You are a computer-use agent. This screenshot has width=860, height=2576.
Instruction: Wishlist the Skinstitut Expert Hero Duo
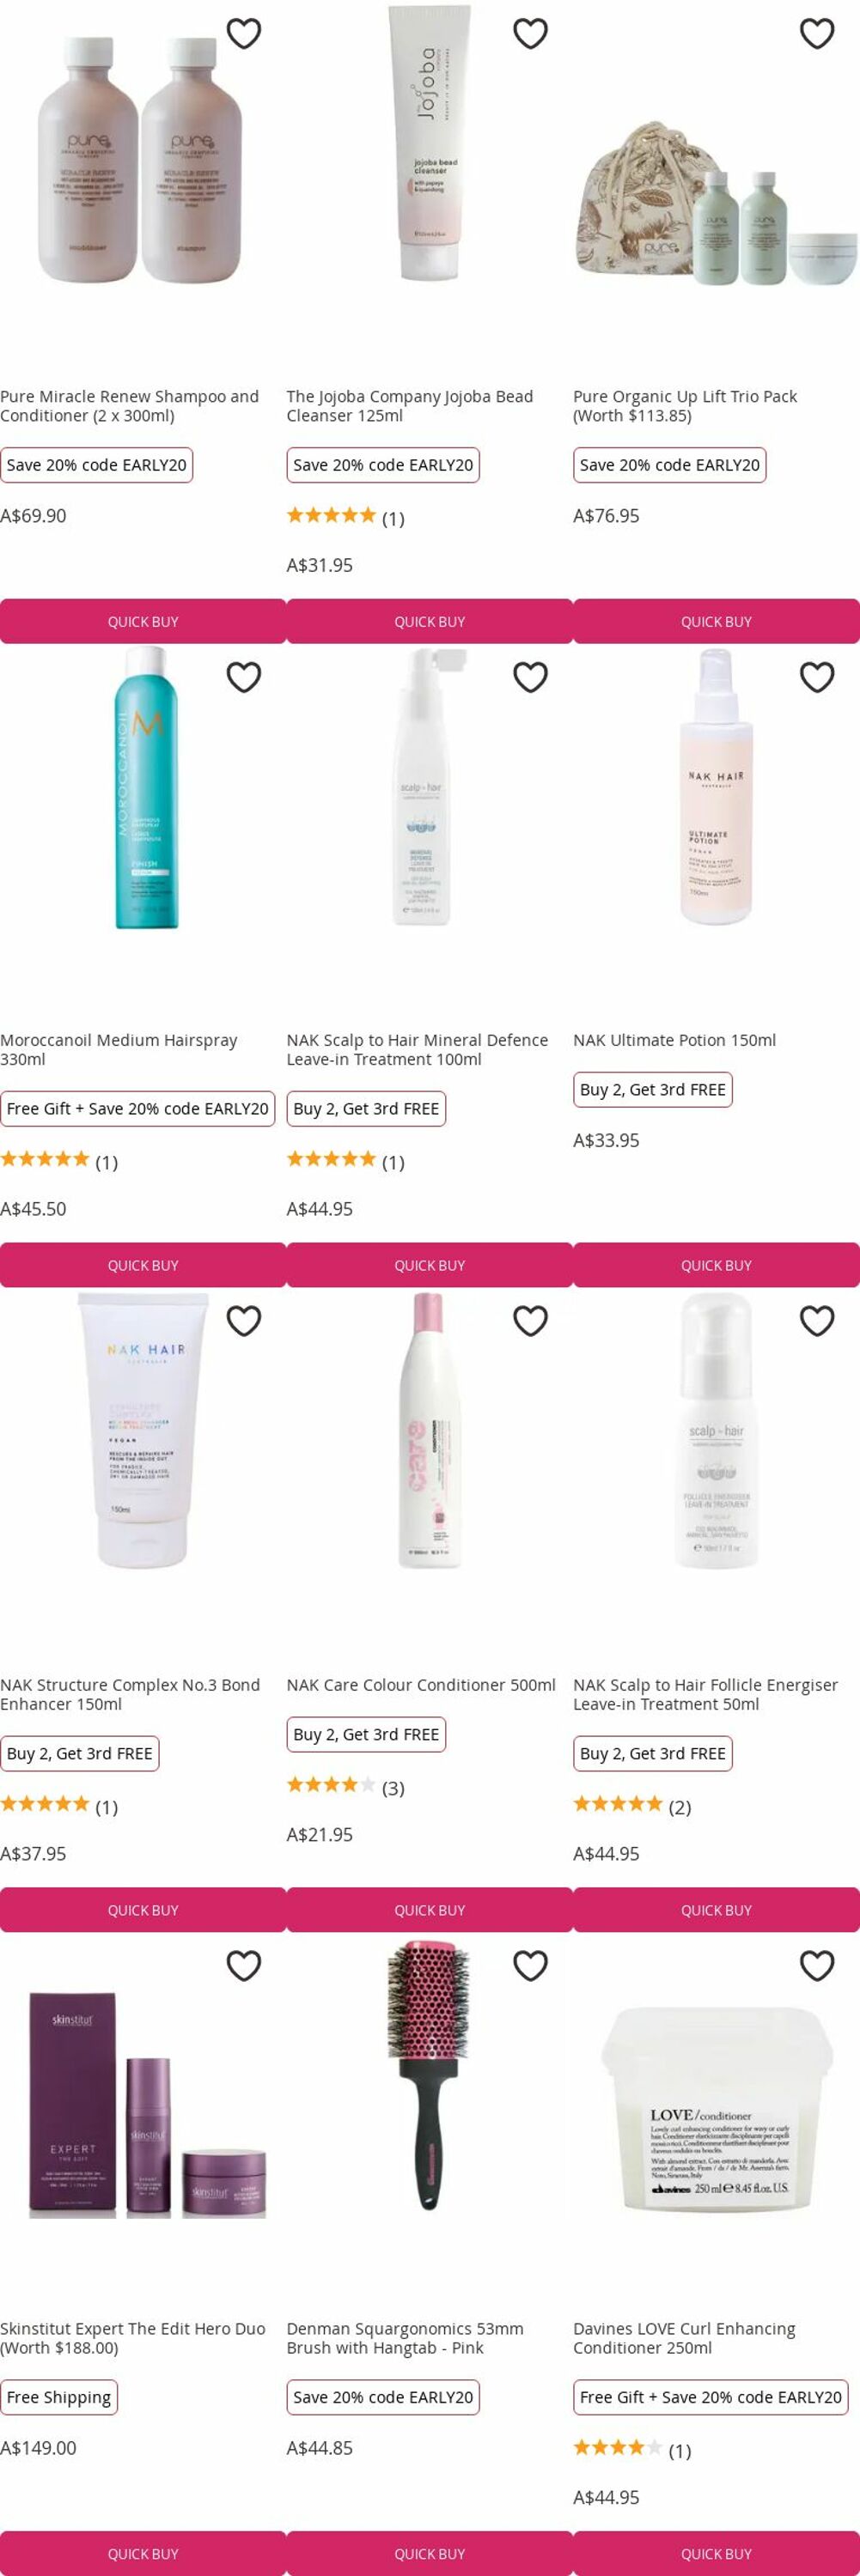[x=244, y=1965]
